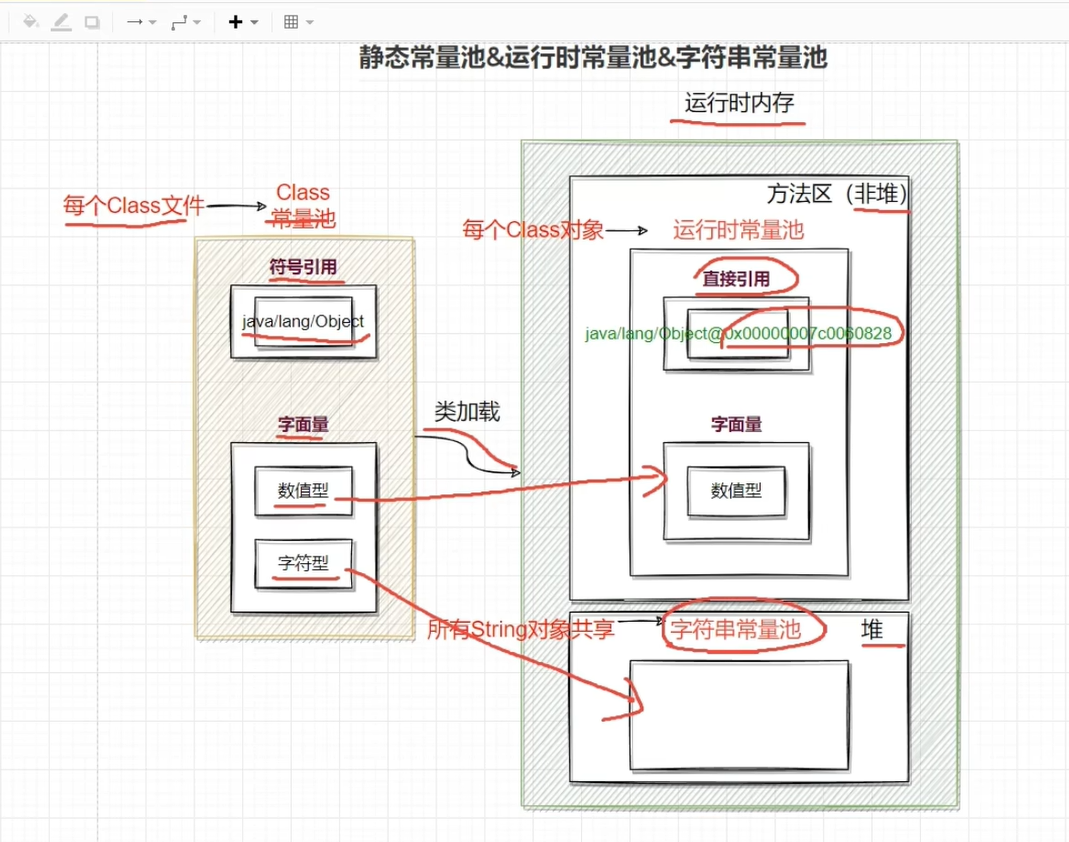Toggle the Shadow toolbar icon

(92, 21)
